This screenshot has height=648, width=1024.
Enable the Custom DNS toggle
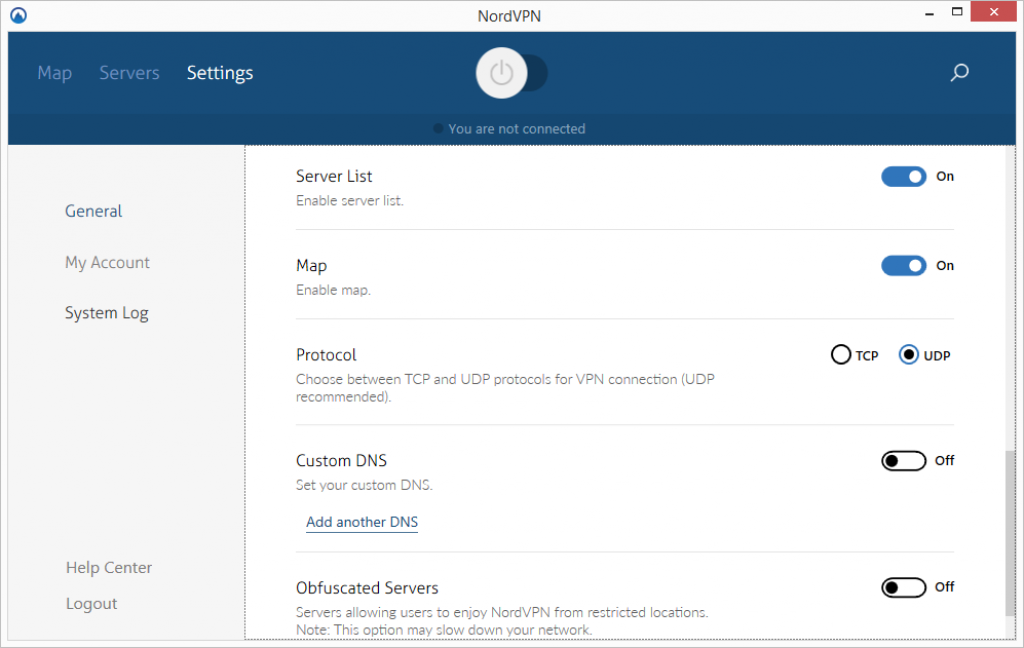[x=903, y=461]
